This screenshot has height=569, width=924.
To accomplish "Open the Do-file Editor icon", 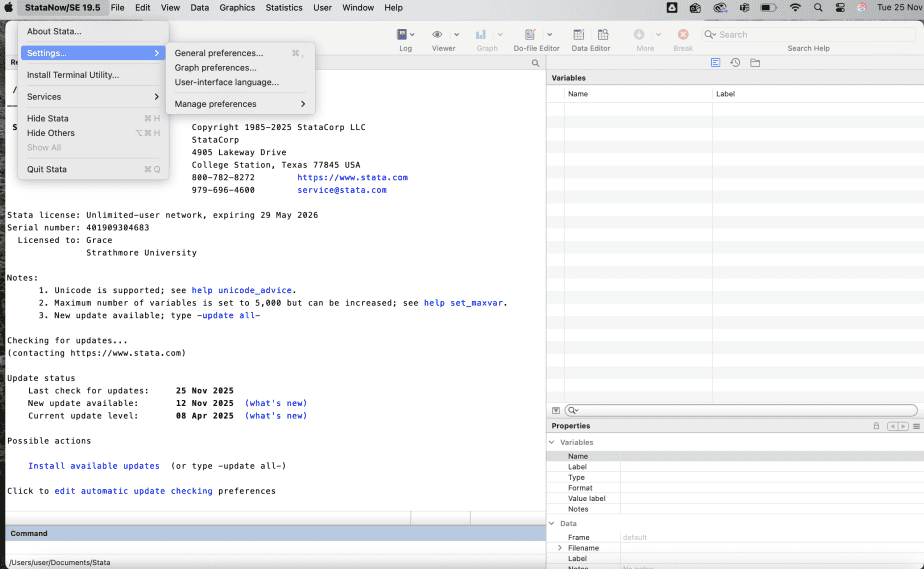I will (x=530, y=35).
